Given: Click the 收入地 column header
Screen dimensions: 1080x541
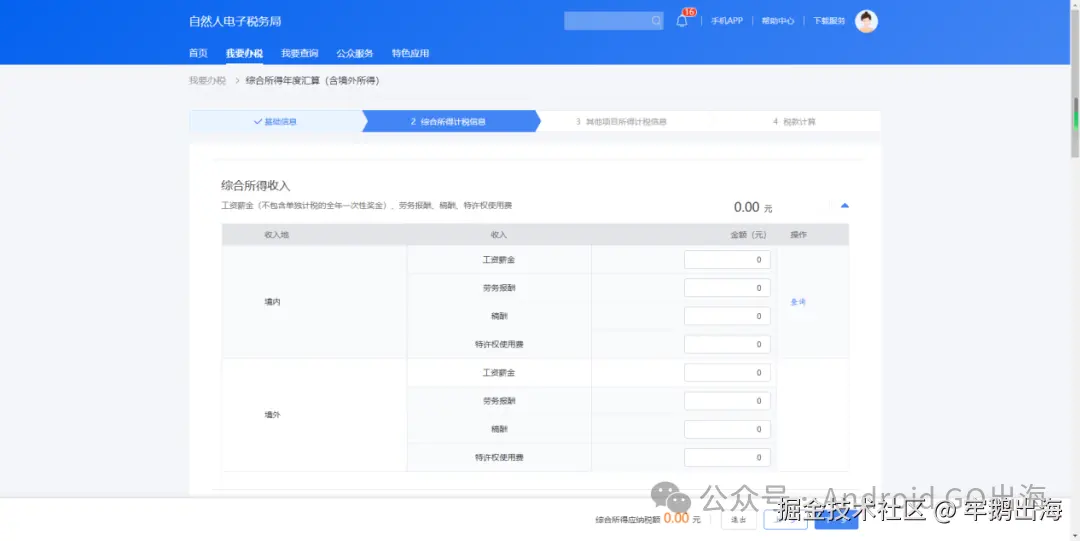Looking at the screenshot, I should coord(276,235).
